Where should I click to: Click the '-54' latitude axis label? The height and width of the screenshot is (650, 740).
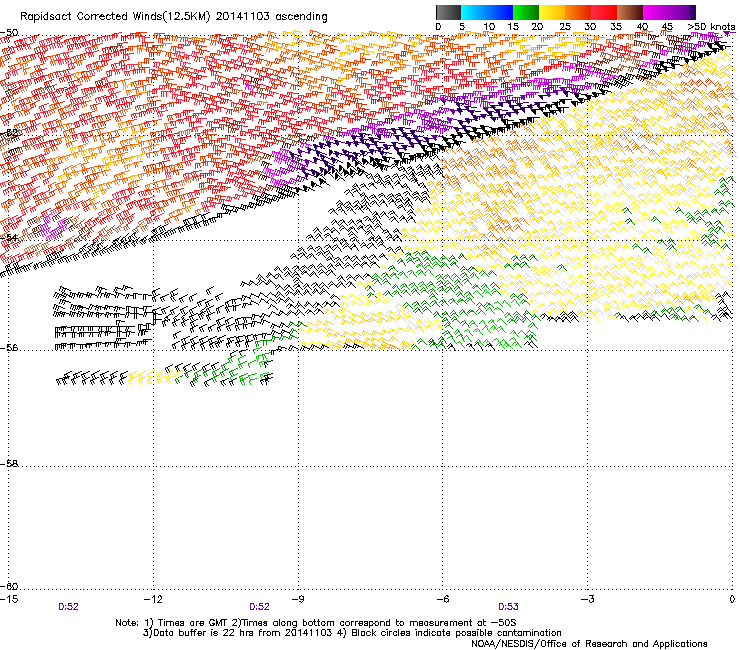point(9,237)
